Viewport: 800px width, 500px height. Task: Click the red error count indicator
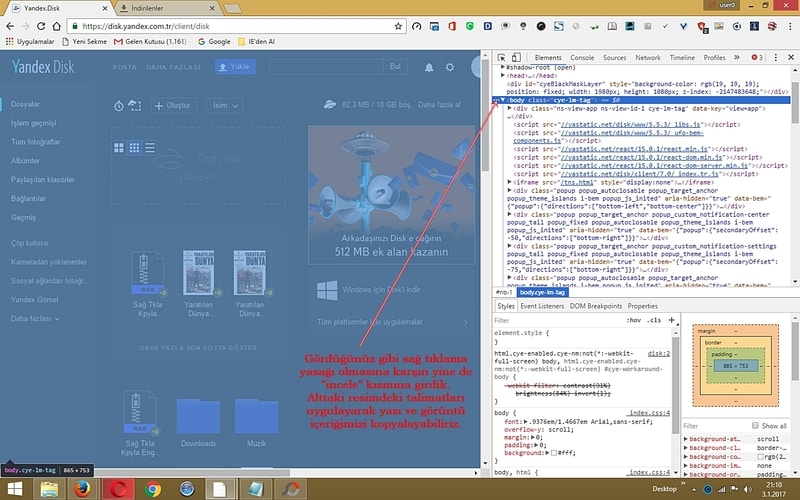757,57
